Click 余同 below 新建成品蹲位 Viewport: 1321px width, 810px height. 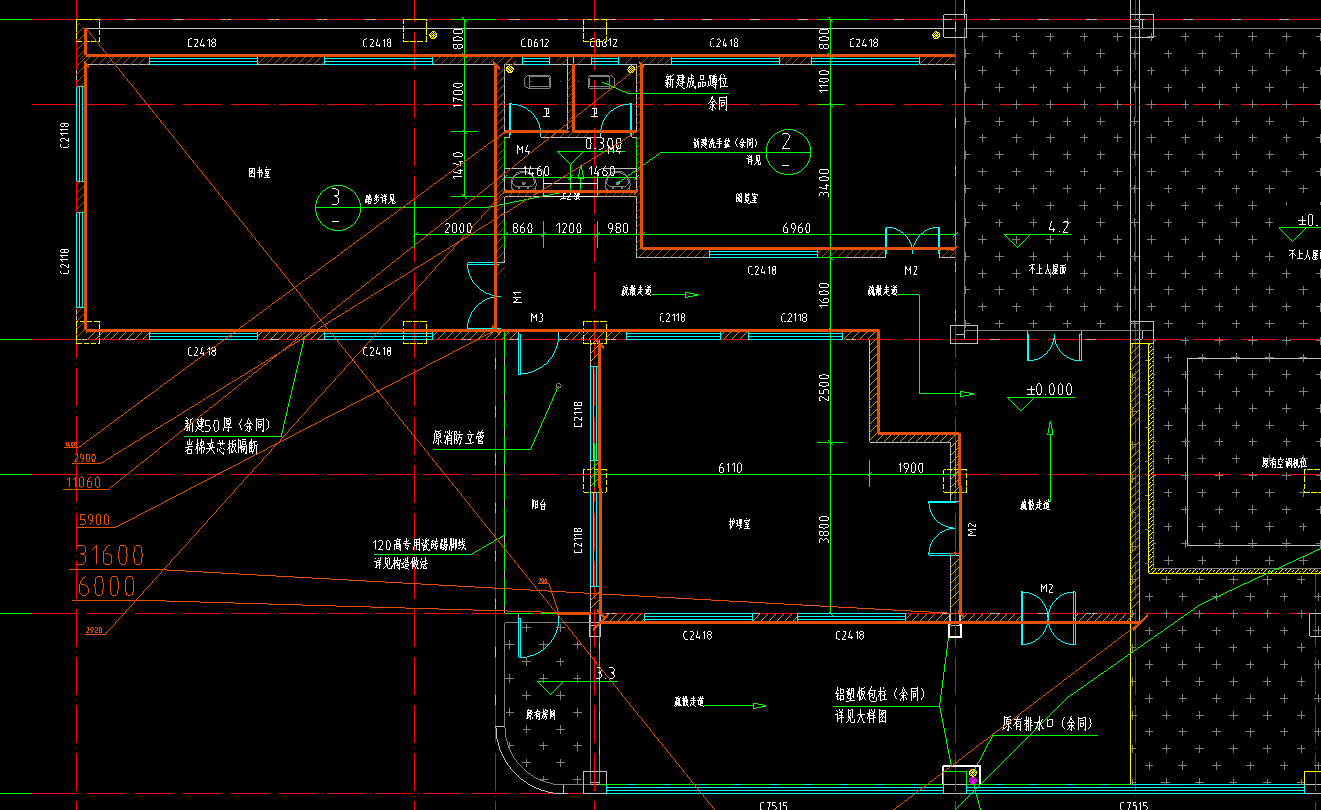click(718, 103)
